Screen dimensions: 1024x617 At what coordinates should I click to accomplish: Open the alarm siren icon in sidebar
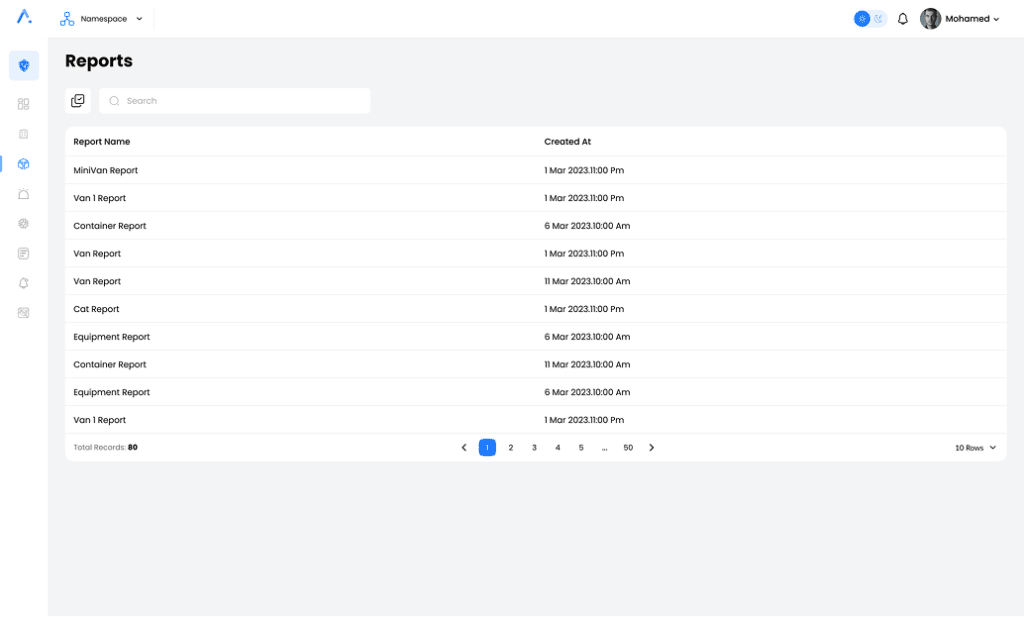tap(24, 194)
